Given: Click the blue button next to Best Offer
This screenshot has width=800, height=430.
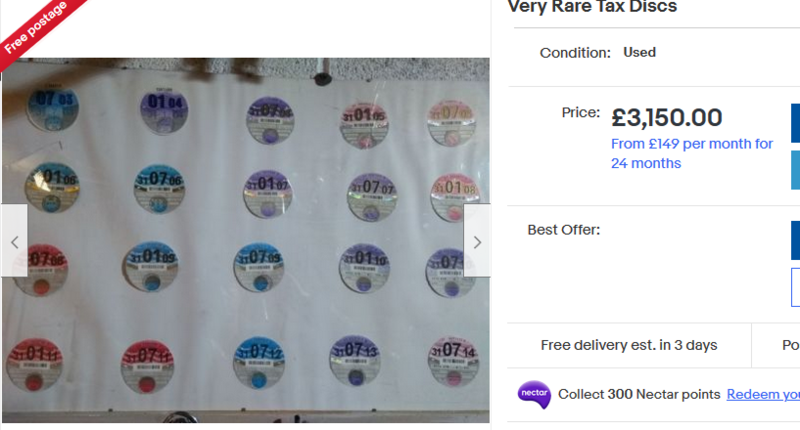Looking at the screenshot, I should tap(795, 240).
